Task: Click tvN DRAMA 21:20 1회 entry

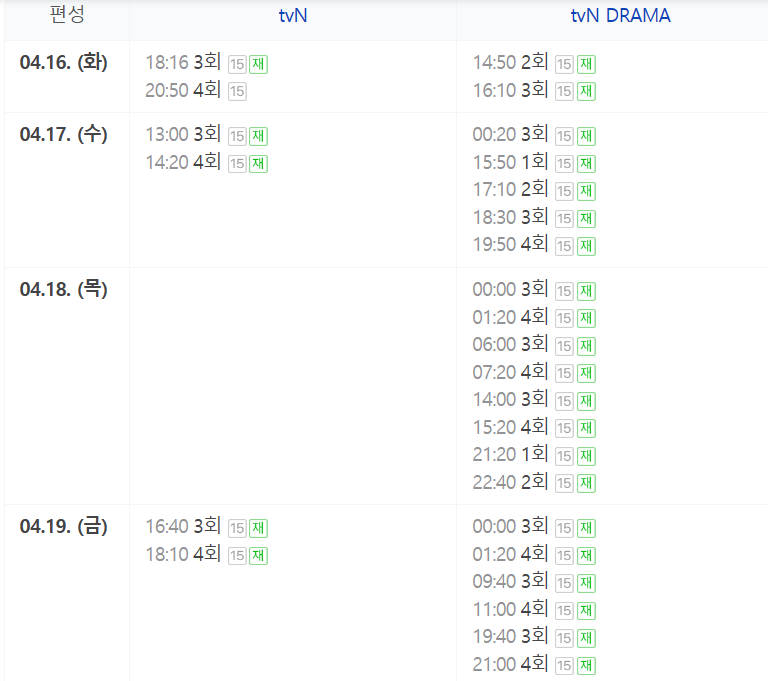Action: pos(510,454)
